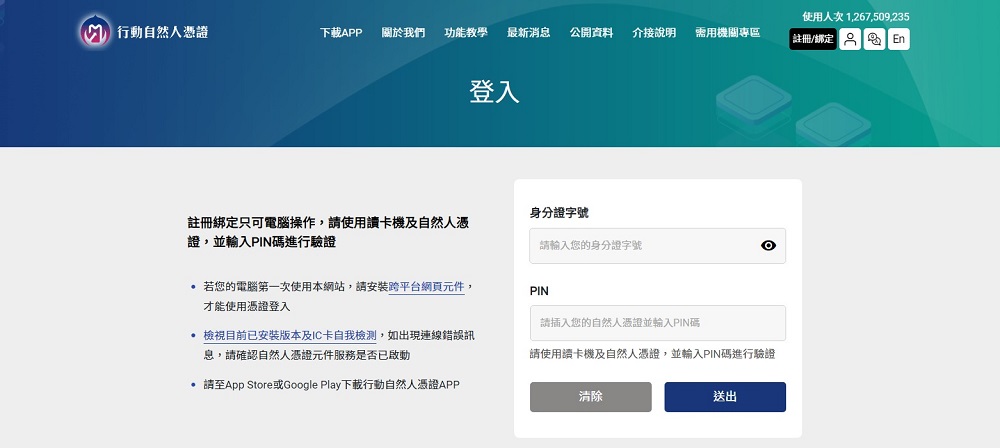Open the 下載APP menu
The height and width of the screenshot is (448, 1000).
click(x=341, y=33)
